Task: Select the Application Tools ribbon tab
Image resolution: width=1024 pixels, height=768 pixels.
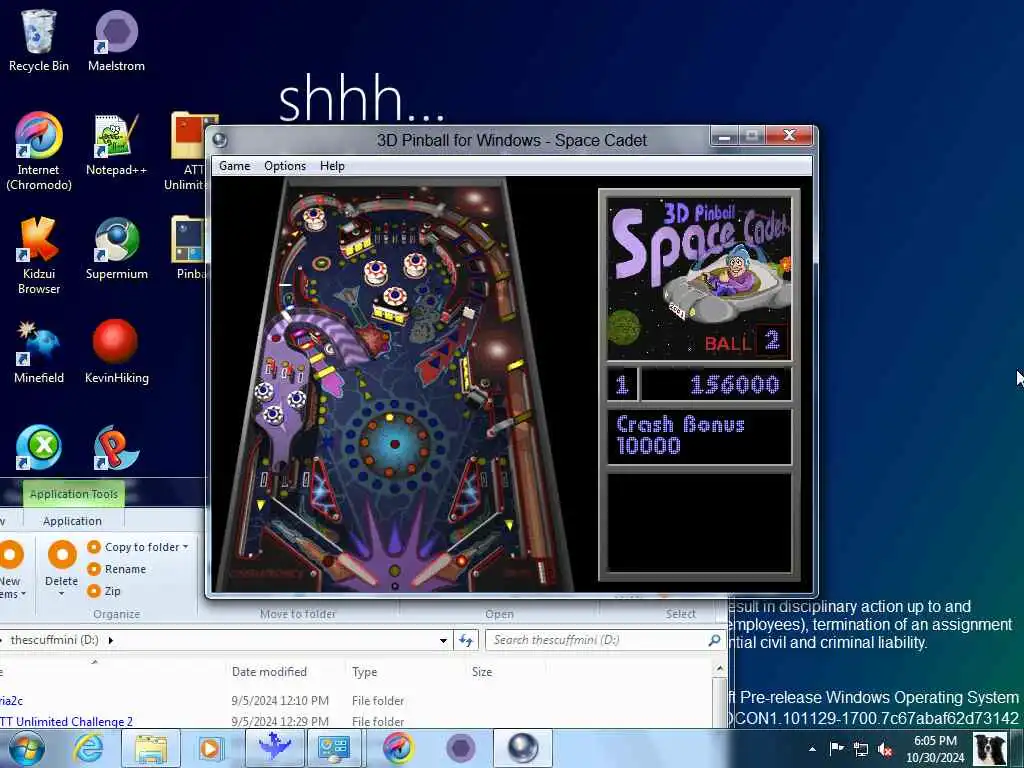Action: click(x=74, y=494)
